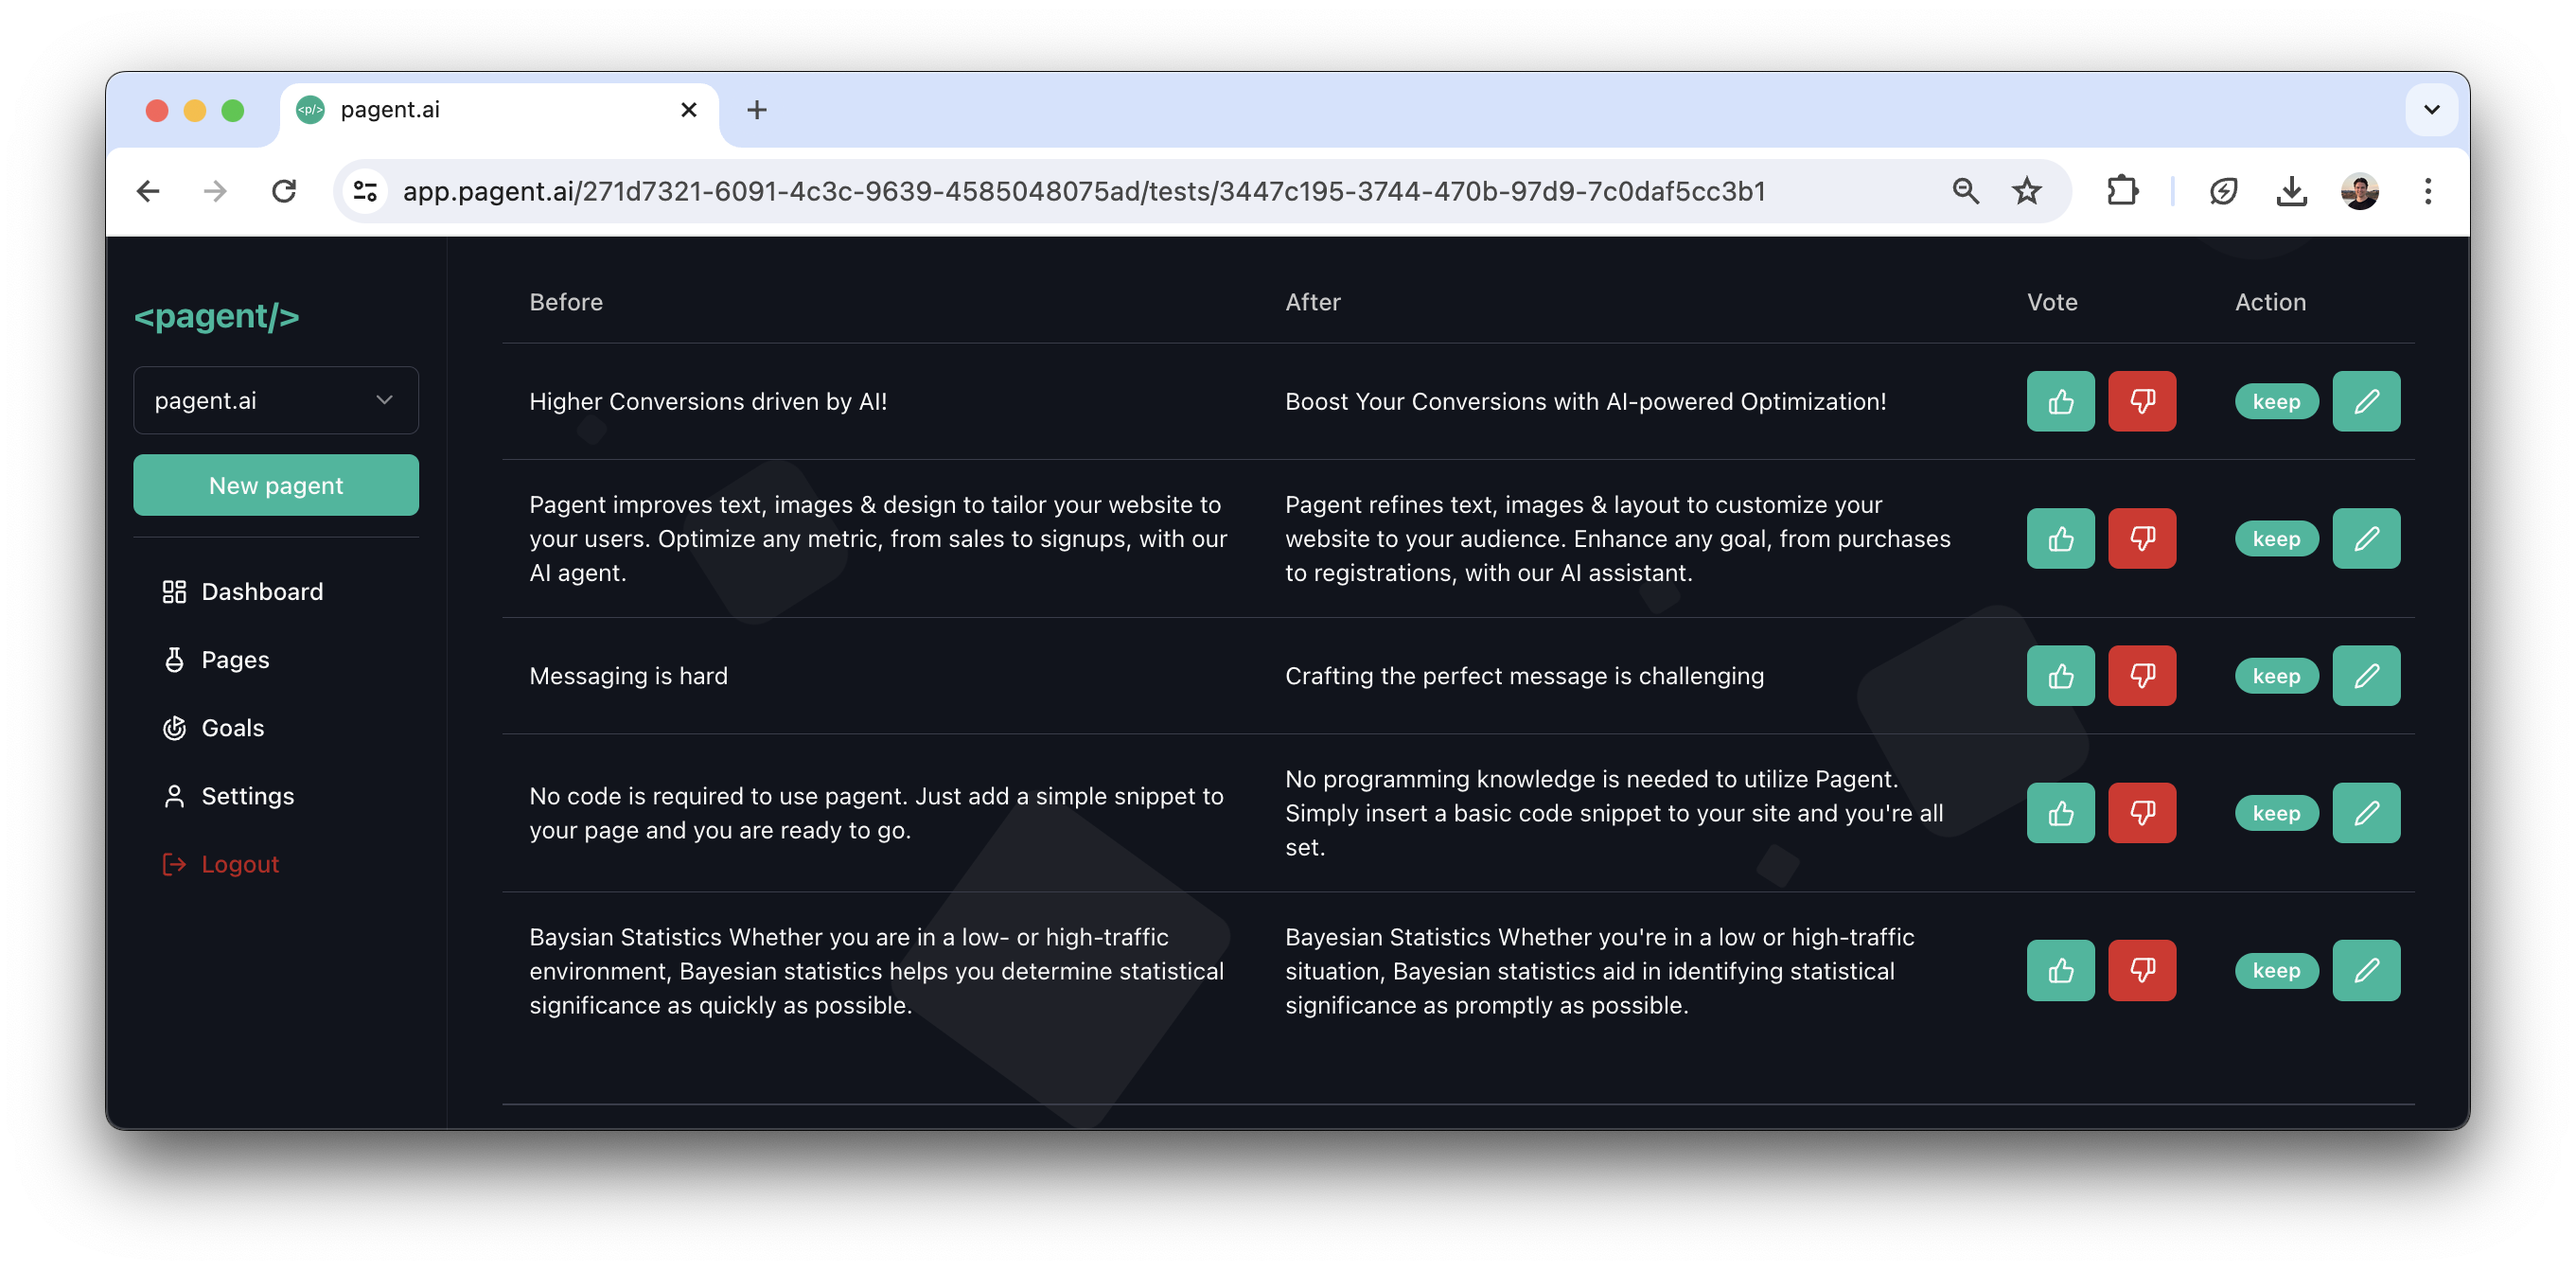Create a New pagent
Viewport: 2576px width, 1270px height.
(276, 485)
